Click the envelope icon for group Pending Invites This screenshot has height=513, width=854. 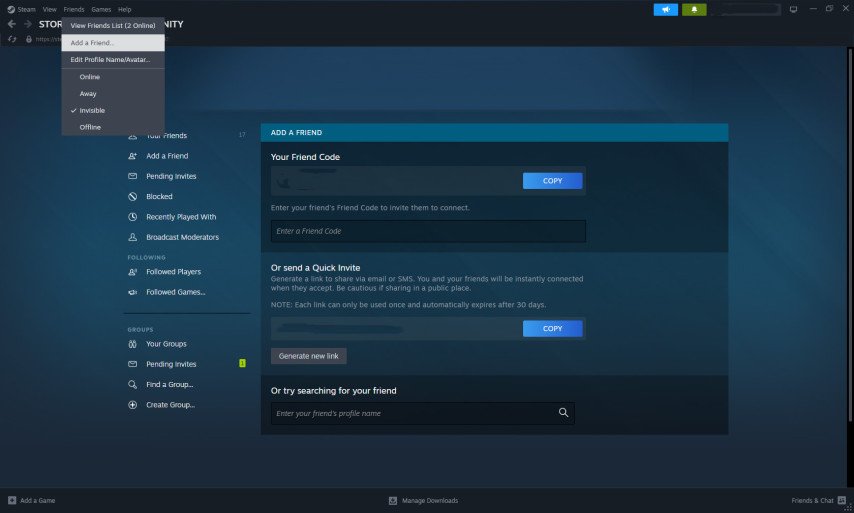click(x=132, y=364)
